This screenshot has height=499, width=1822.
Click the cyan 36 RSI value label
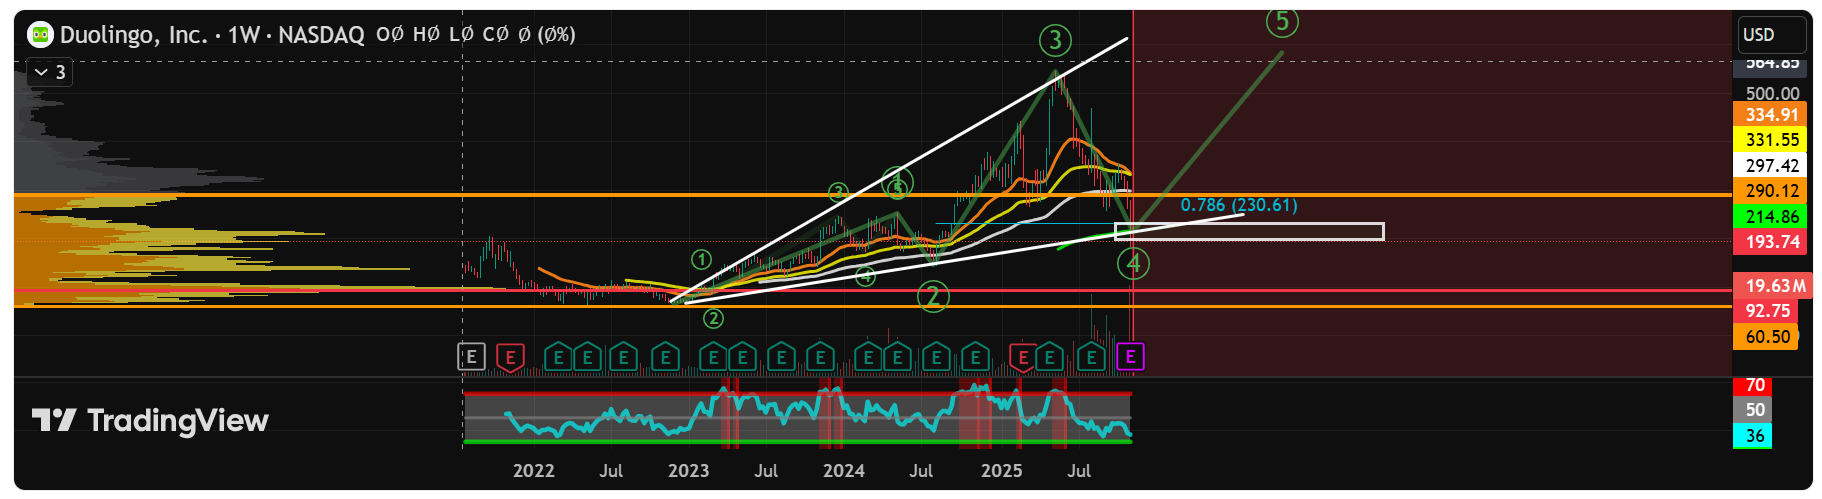click(x=1754, y=436)
